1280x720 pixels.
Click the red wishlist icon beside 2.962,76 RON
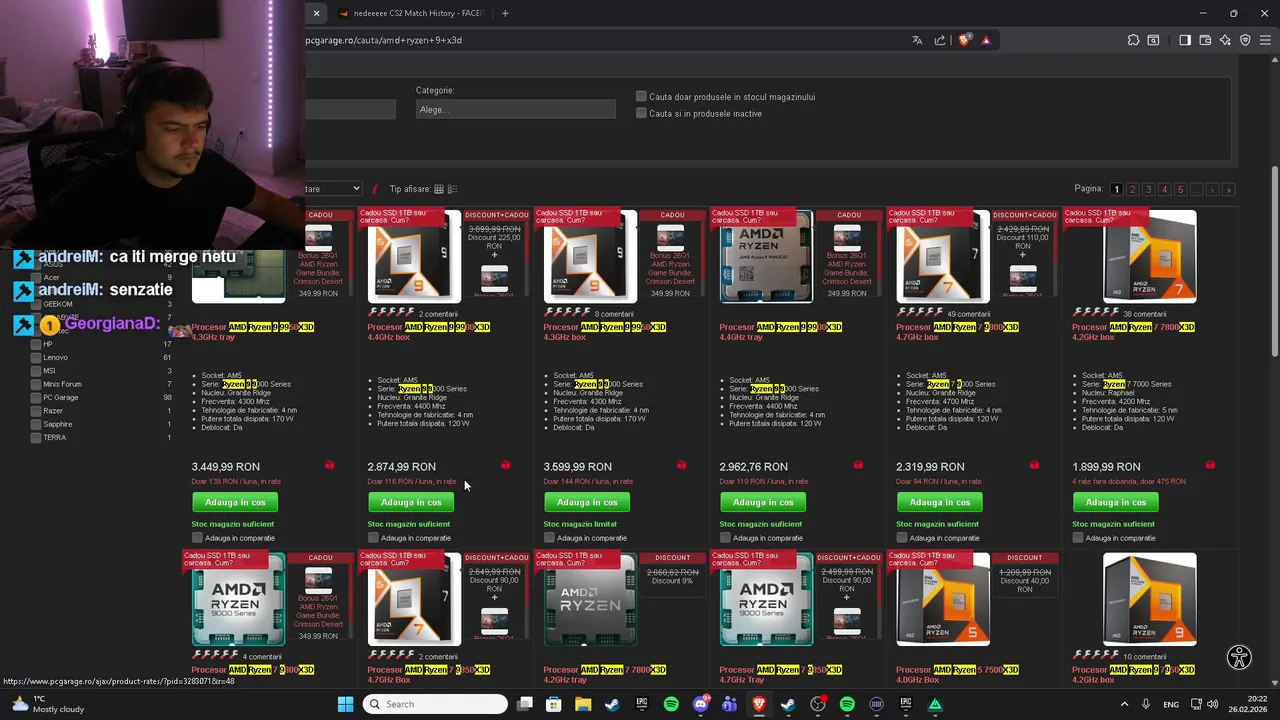coord(858,465)
